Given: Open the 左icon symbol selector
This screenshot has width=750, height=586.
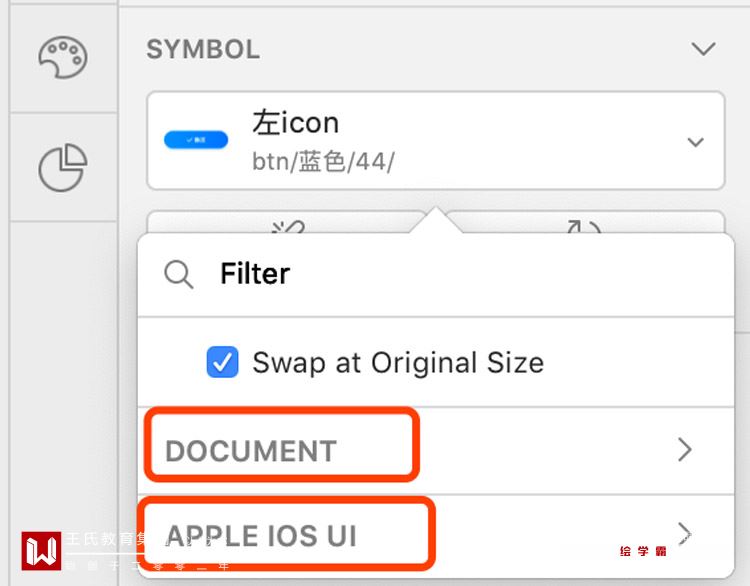Looking at the screenshot, I should [435, 141].
